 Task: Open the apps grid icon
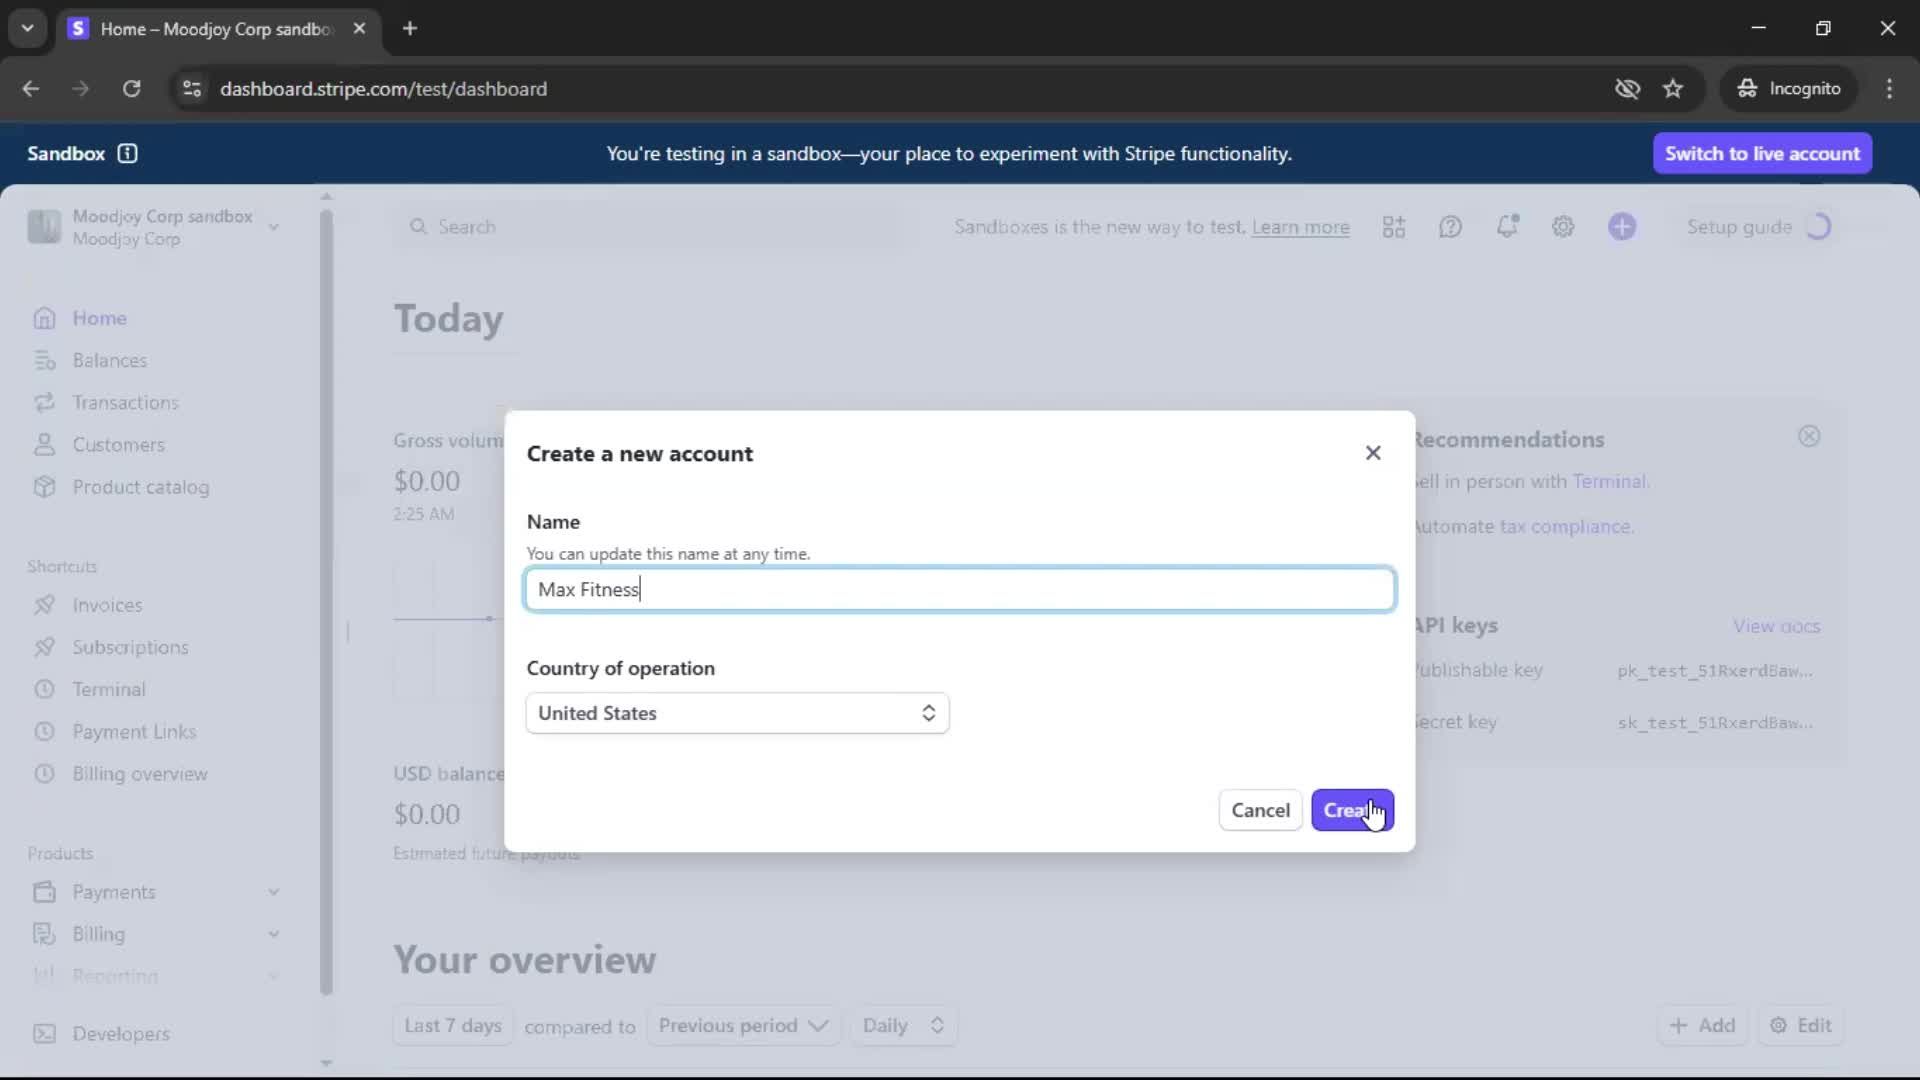click(1394, 227)
